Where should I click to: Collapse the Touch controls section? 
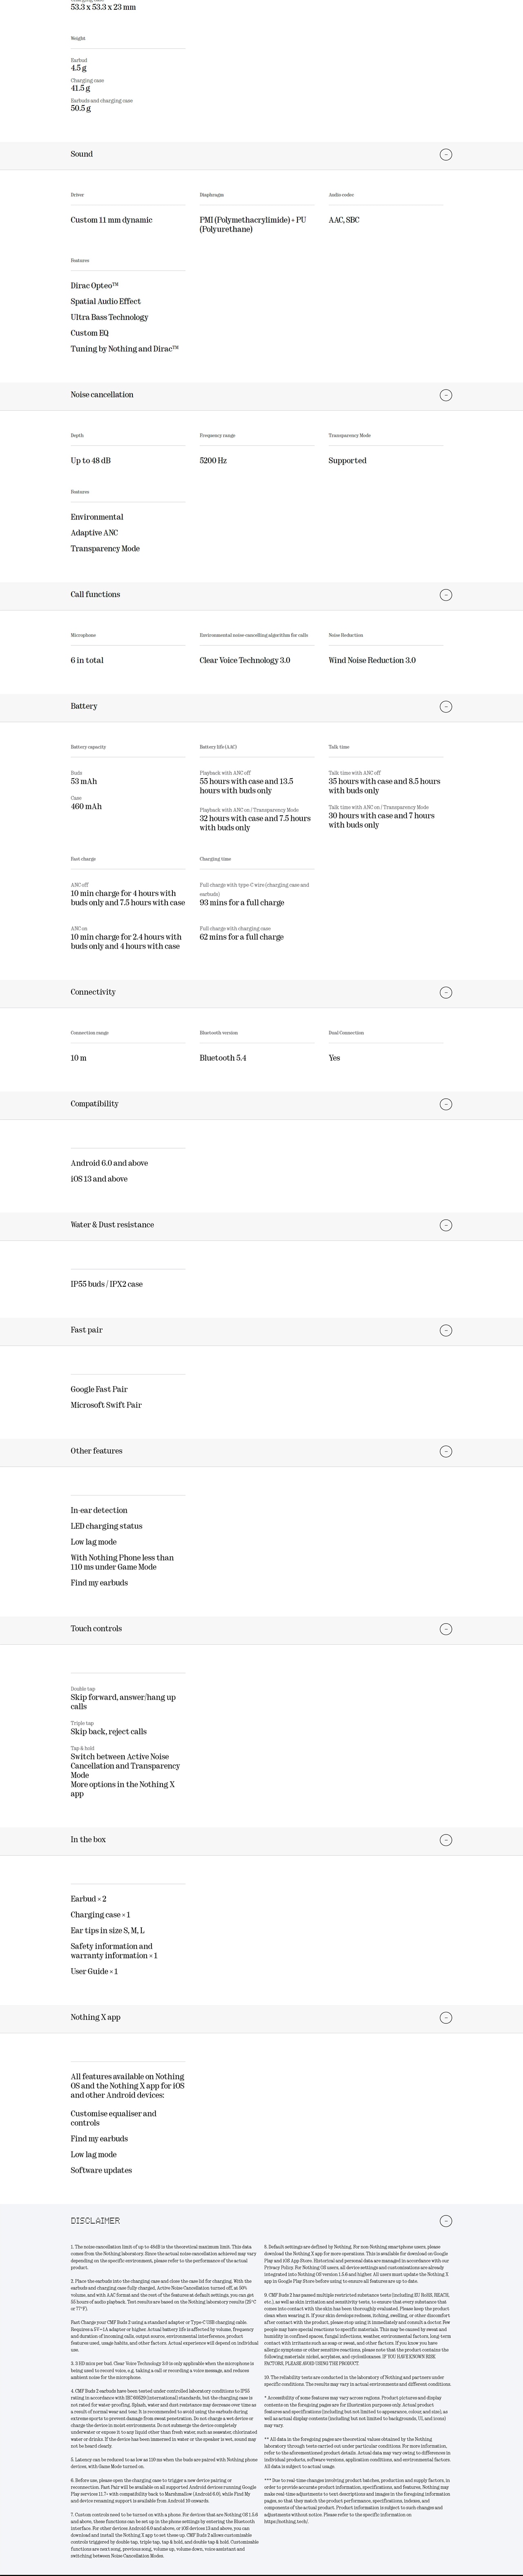446,1629
